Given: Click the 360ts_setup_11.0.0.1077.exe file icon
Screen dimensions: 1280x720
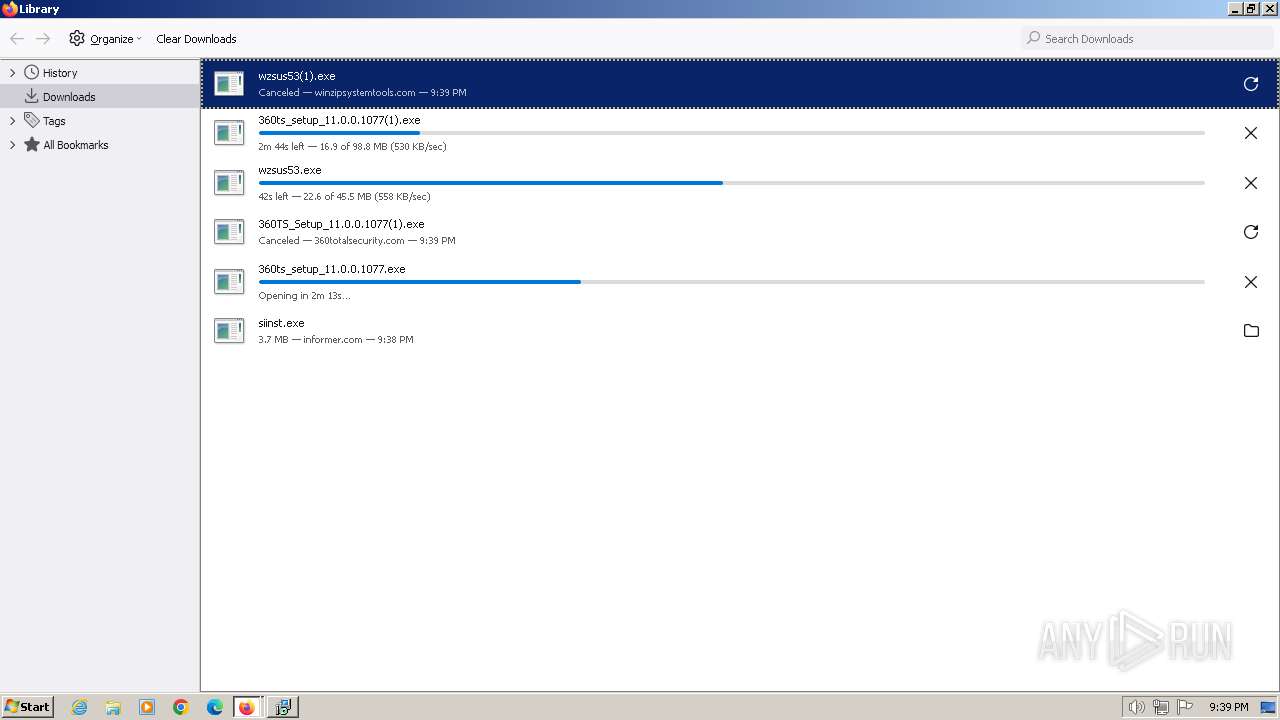Looking at the screenshot, I should pos(229,282).
